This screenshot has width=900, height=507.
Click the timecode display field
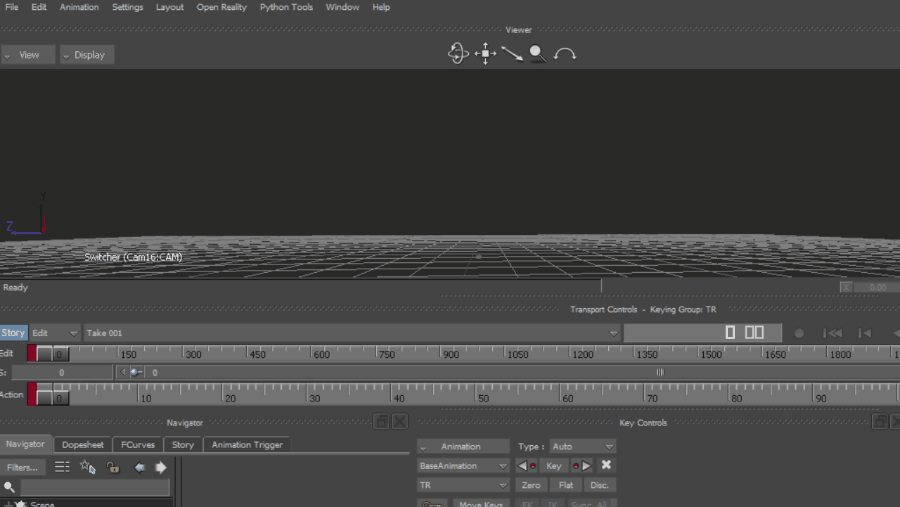point(703,332)
